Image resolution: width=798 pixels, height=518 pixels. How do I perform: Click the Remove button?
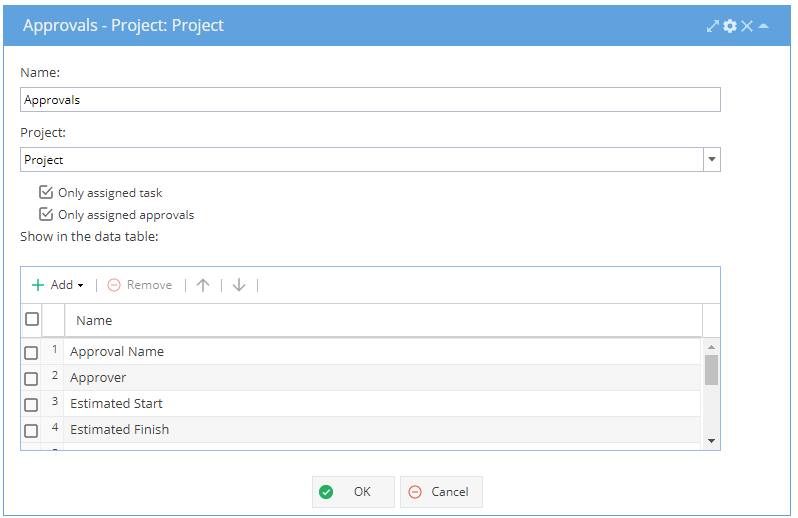pos(139,285)
